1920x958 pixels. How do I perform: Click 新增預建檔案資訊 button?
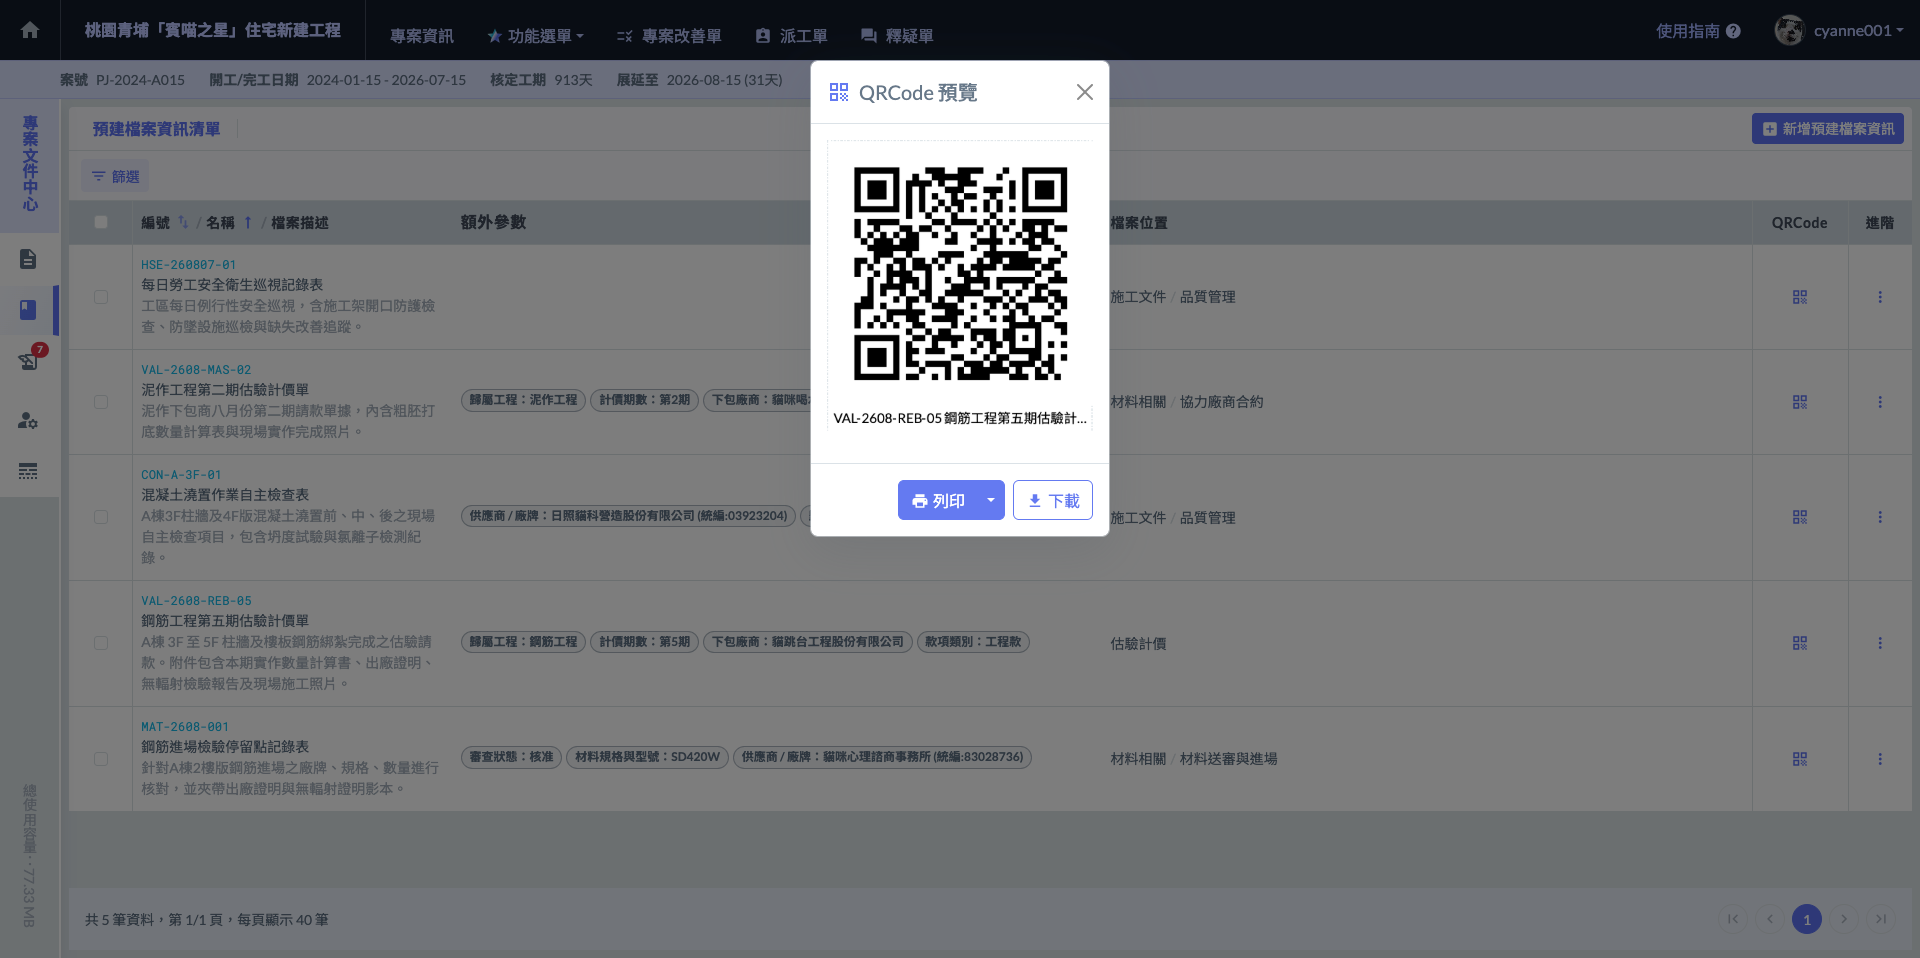[1828, 129]
